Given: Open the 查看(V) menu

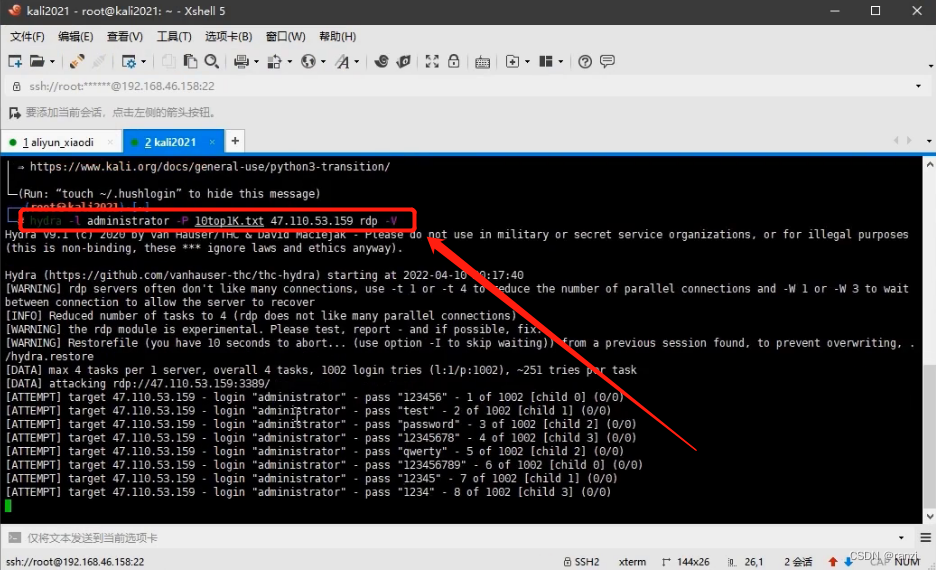Looking at the screenshot, I should pyautogui.click(x=124, y=36).
